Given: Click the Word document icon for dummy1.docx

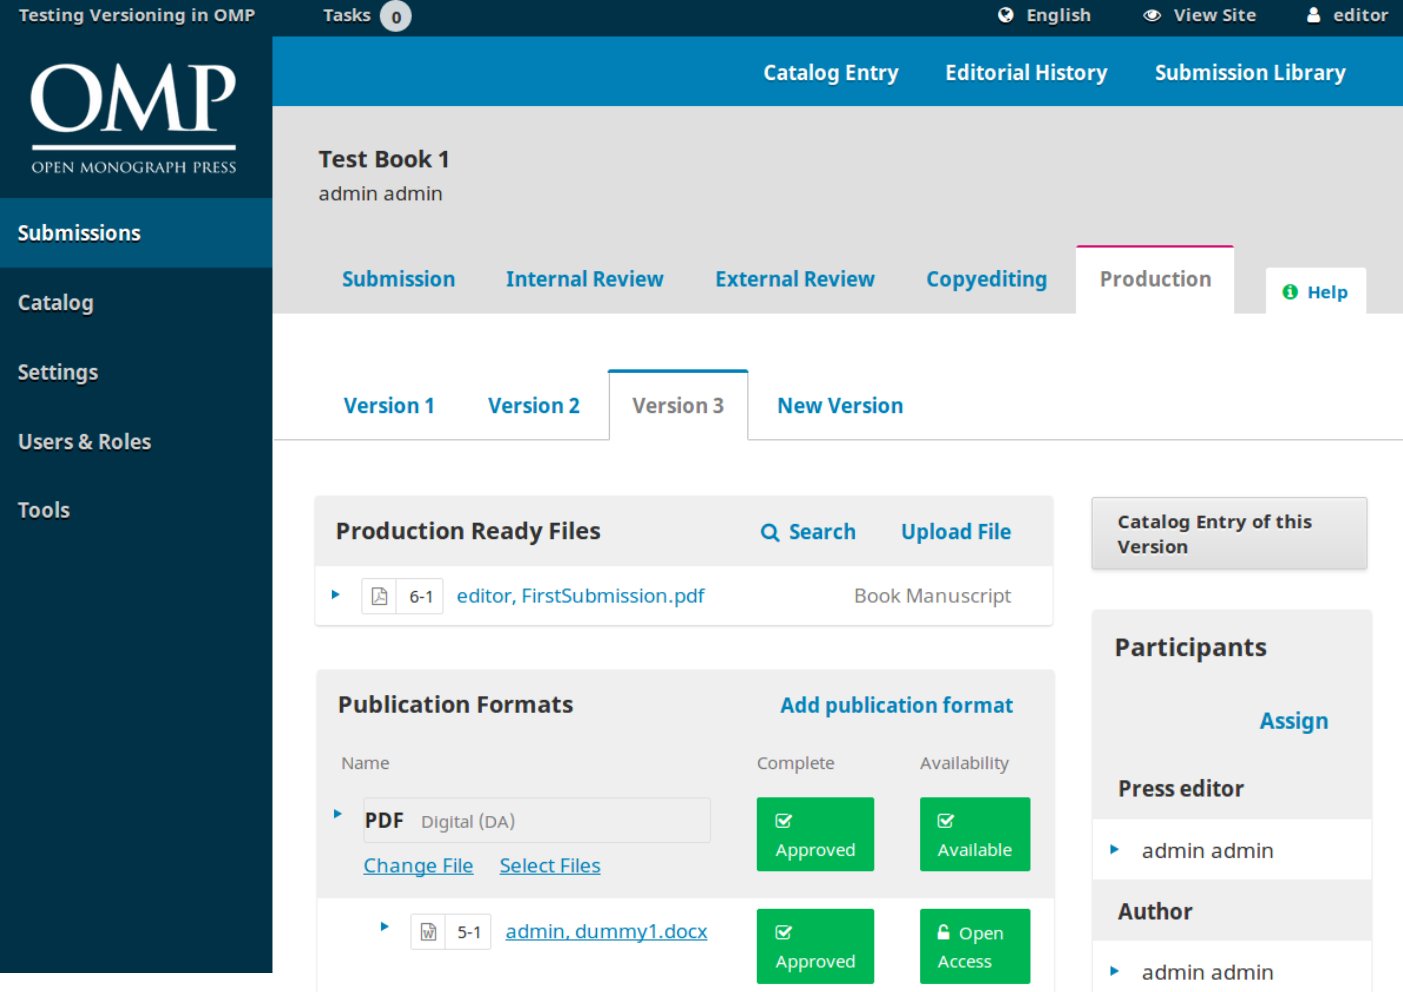Looking at the screenshot, I should pos(428,932).
